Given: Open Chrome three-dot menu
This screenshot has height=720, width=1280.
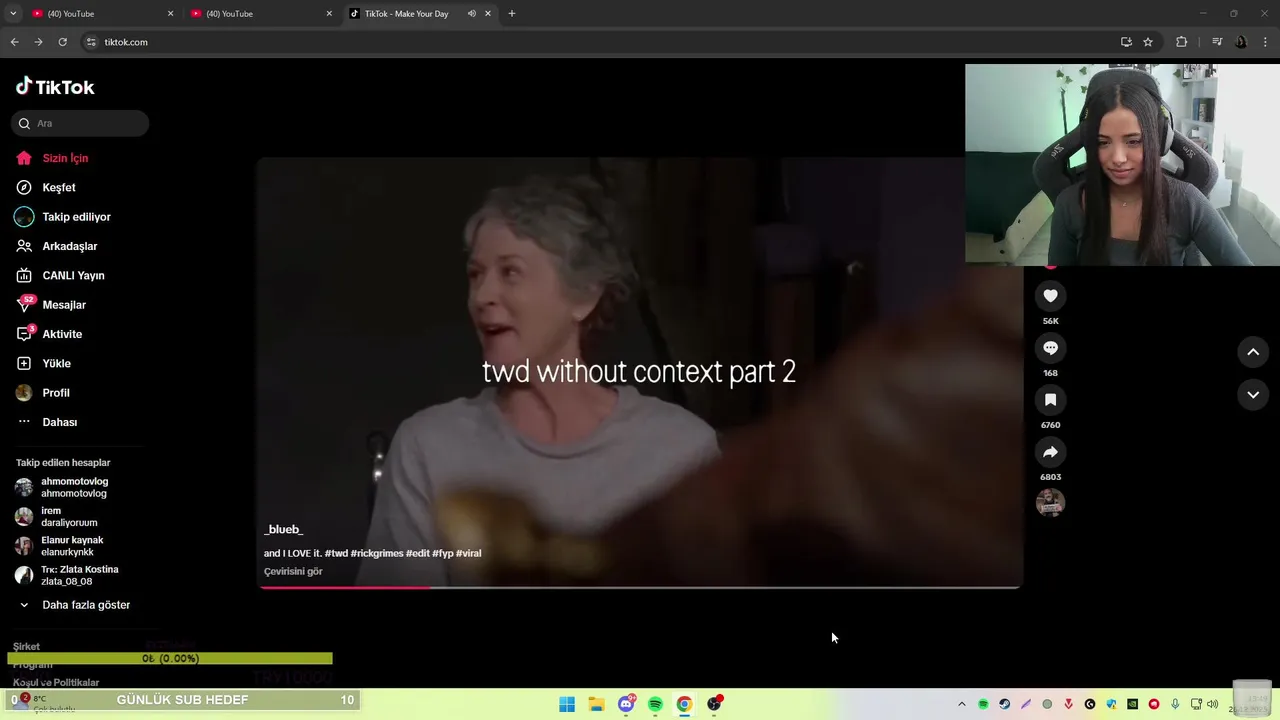Looking at the screenshot, I should tap(1266, 42).
